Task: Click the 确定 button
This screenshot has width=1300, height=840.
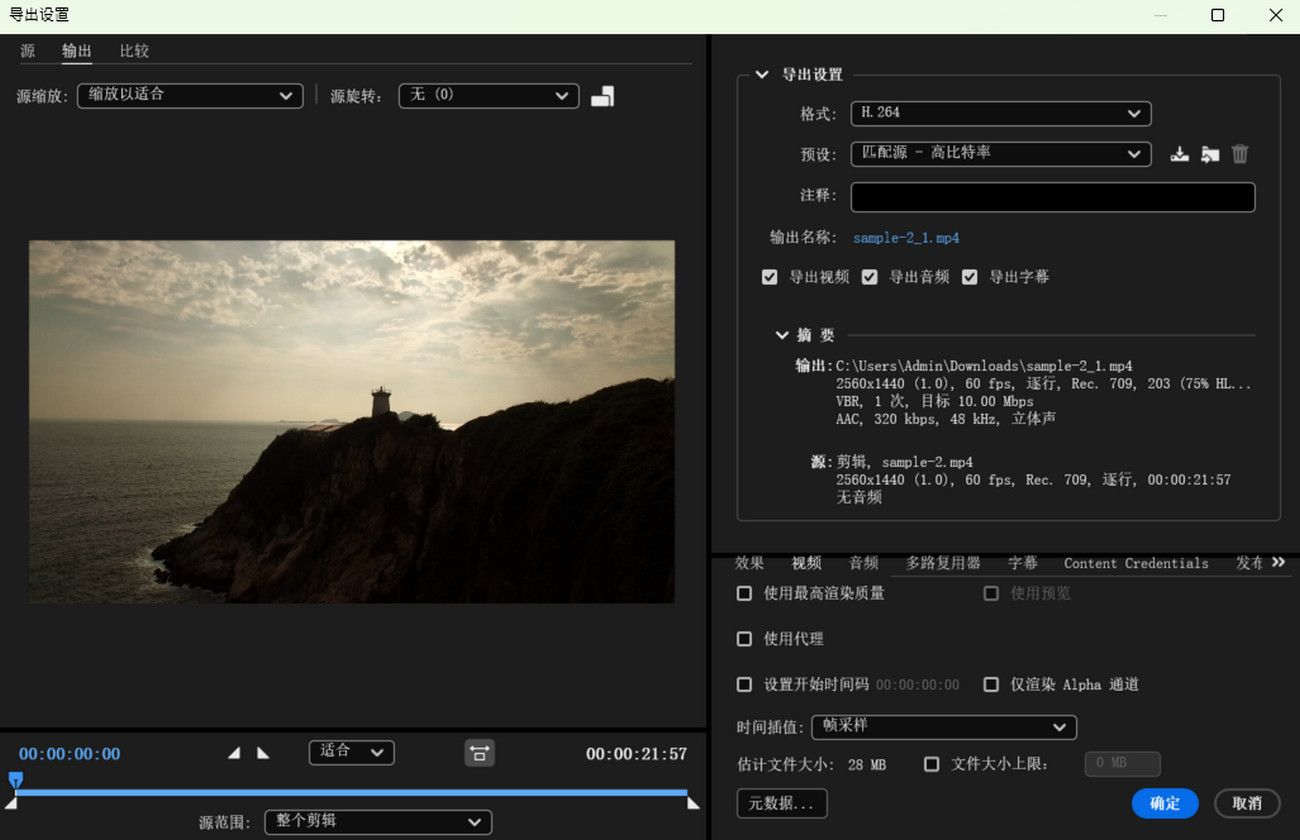Action: pyautogui.click(x=1165, y=803)
